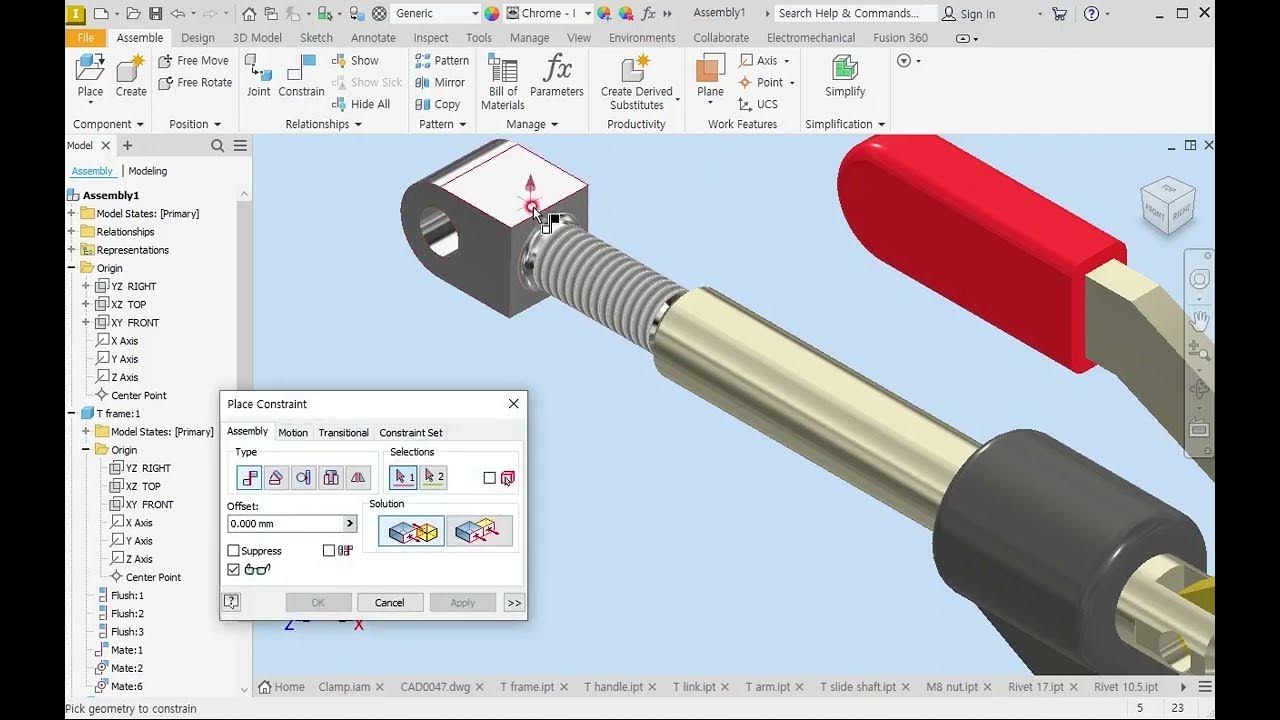Click the ViewCube in the viewport
Viewport: 1280px width, 720px height.
[x=1167, y=205]
